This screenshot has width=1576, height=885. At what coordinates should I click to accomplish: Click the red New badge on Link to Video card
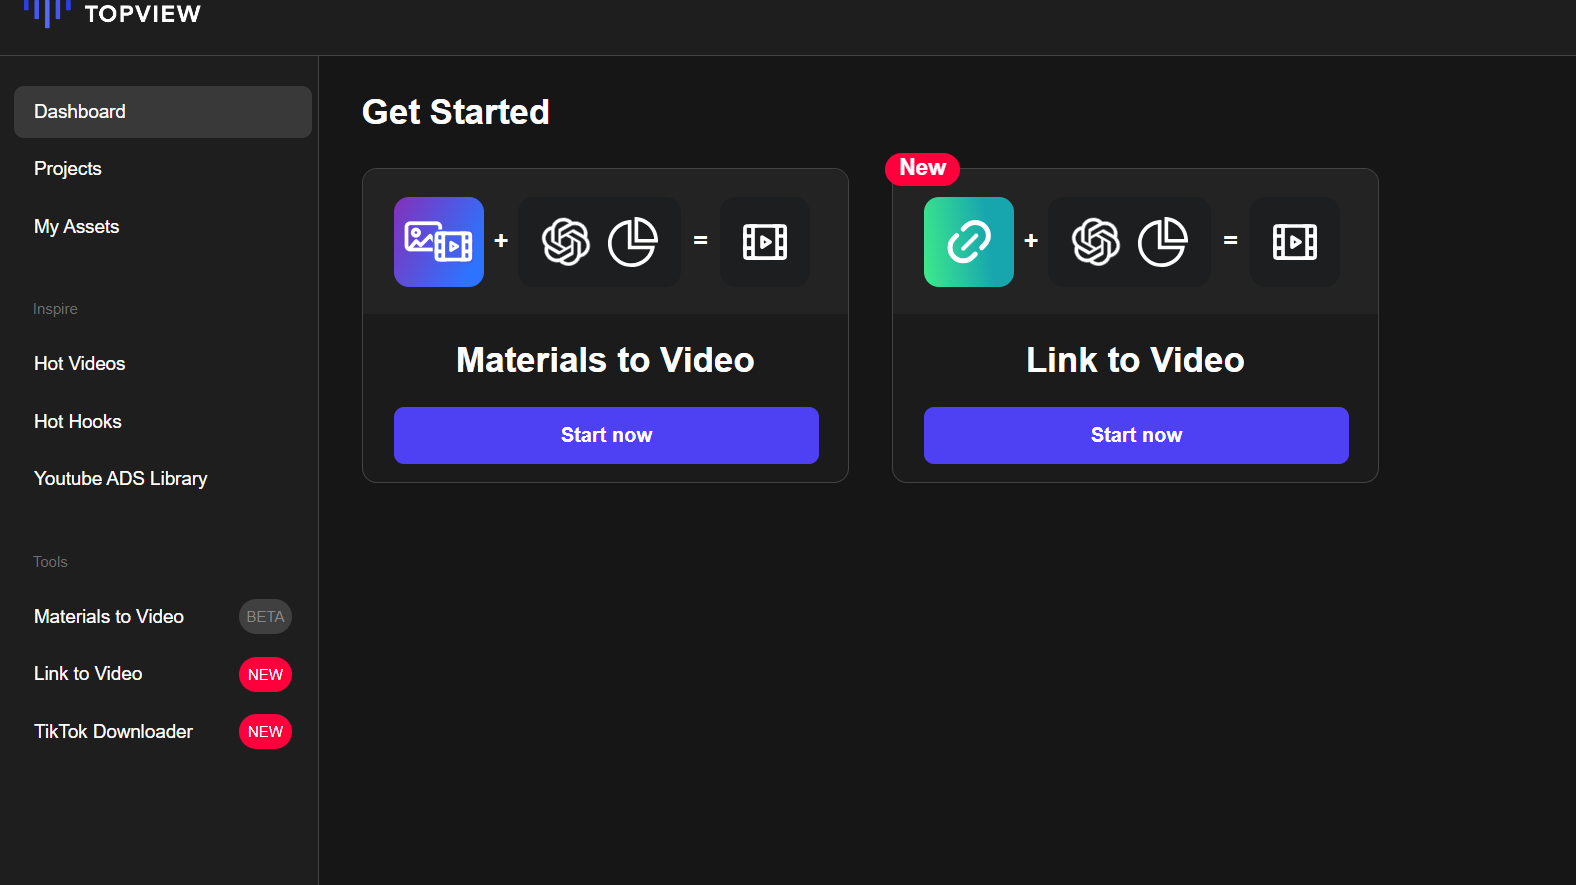coord(922,168)
